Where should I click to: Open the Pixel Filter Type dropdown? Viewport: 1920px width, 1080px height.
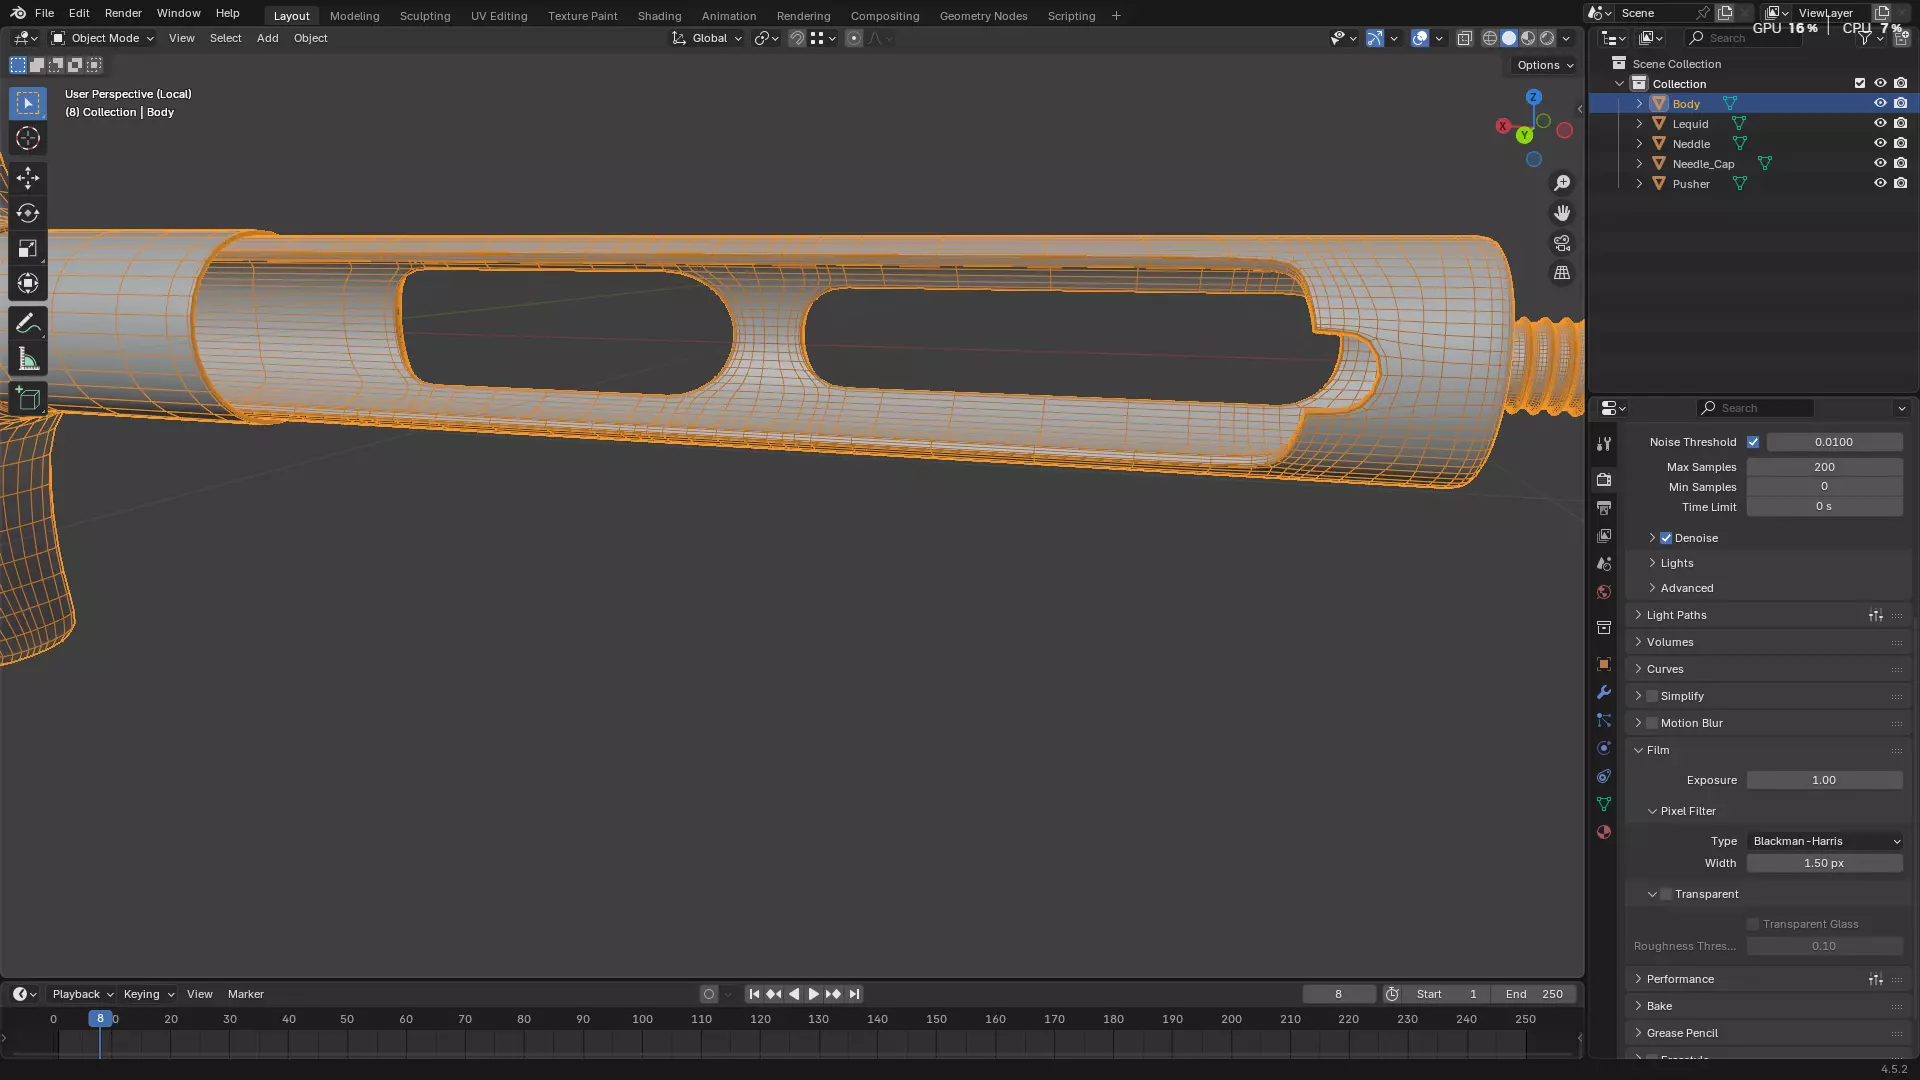[1825, 841]
